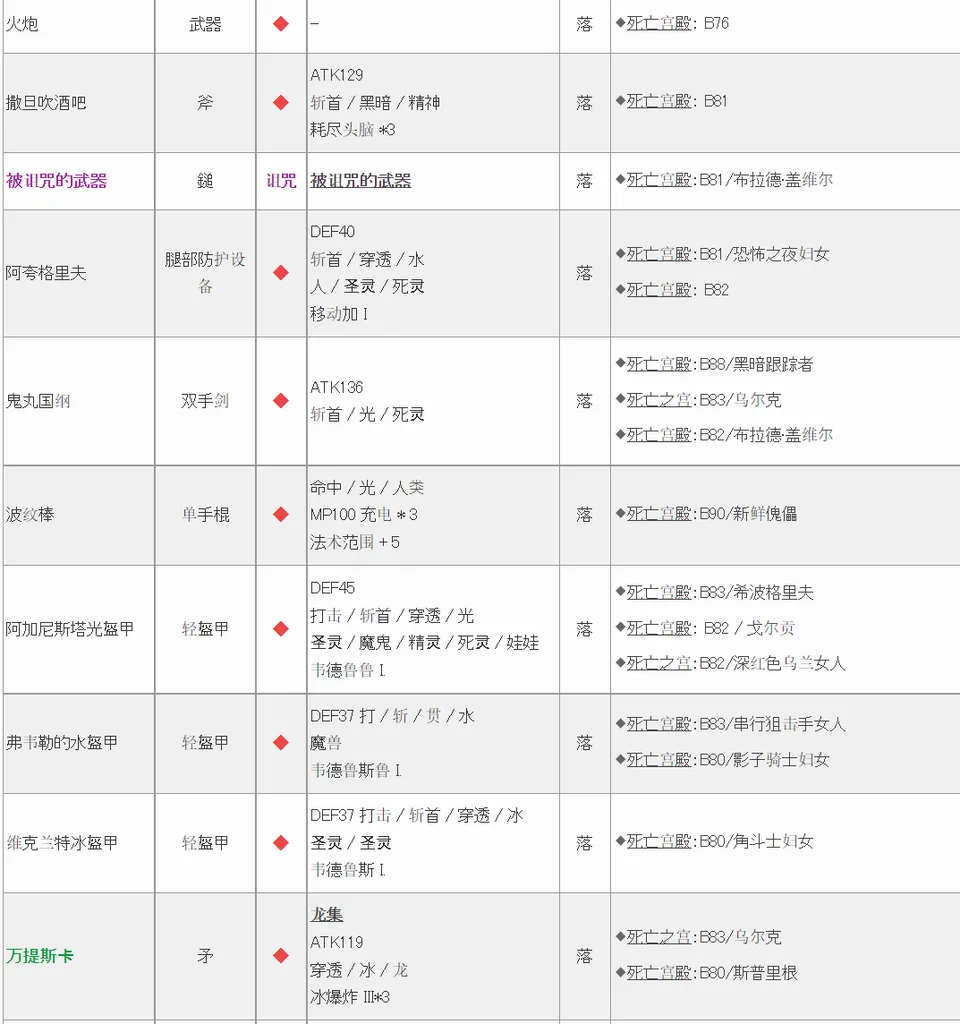The image size is (960, 1024).
Task: Click the 死亡宫殿 link for B80/斯普里根
Action: pyautogui.click(x=659, y=973)
